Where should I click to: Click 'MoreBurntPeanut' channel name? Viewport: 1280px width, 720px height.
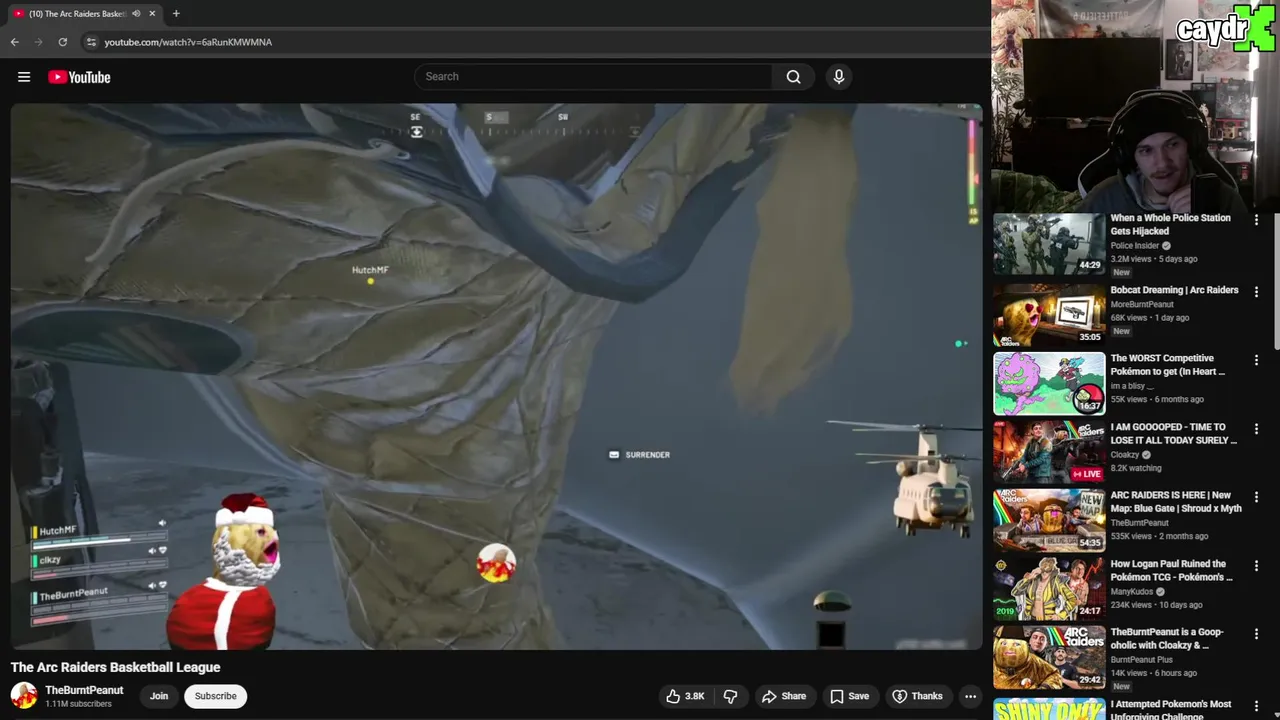tap(1142, 304)
